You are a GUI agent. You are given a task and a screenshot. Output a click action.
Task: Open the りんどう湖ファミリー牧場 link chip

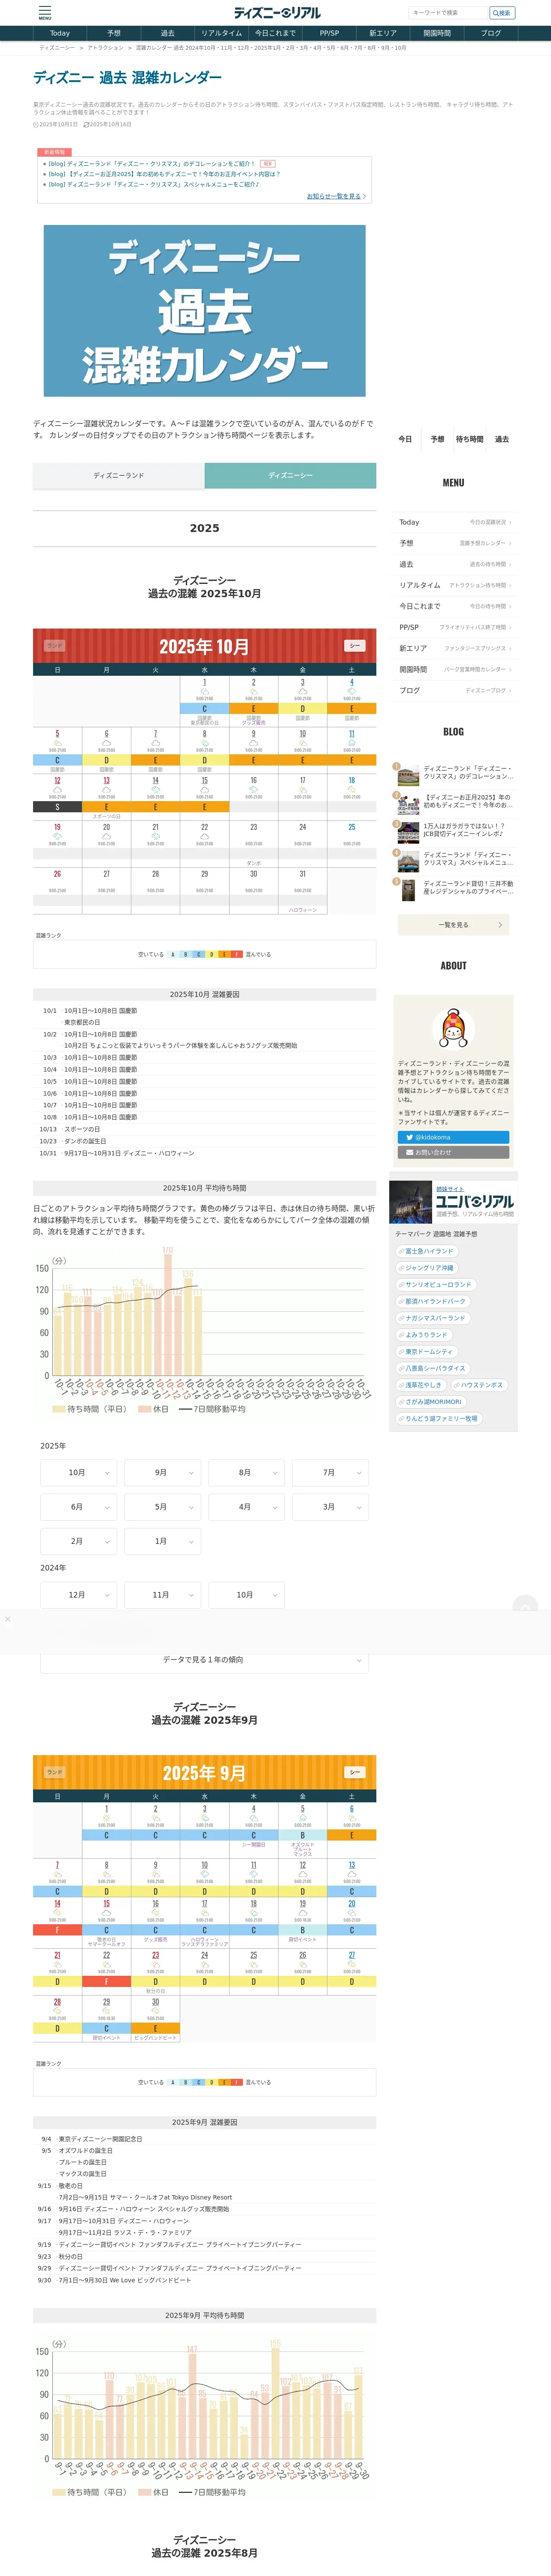439,1418
